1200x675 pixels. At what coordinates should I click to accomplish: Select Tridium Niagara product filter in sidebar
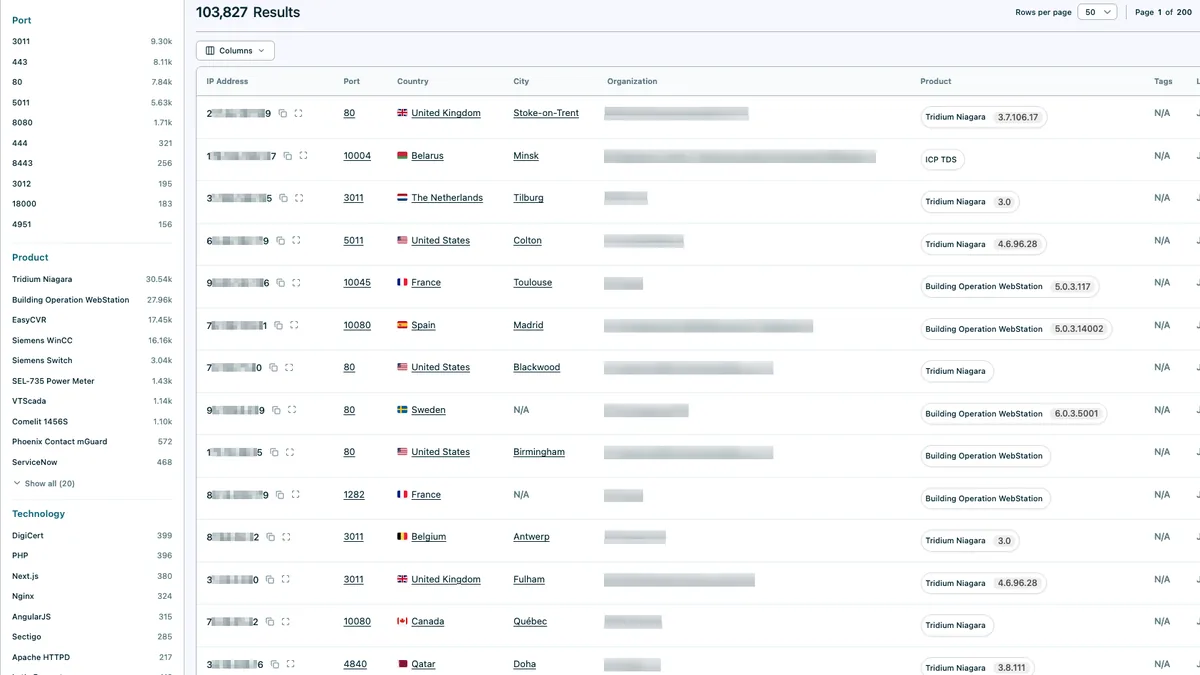(92, 280)
